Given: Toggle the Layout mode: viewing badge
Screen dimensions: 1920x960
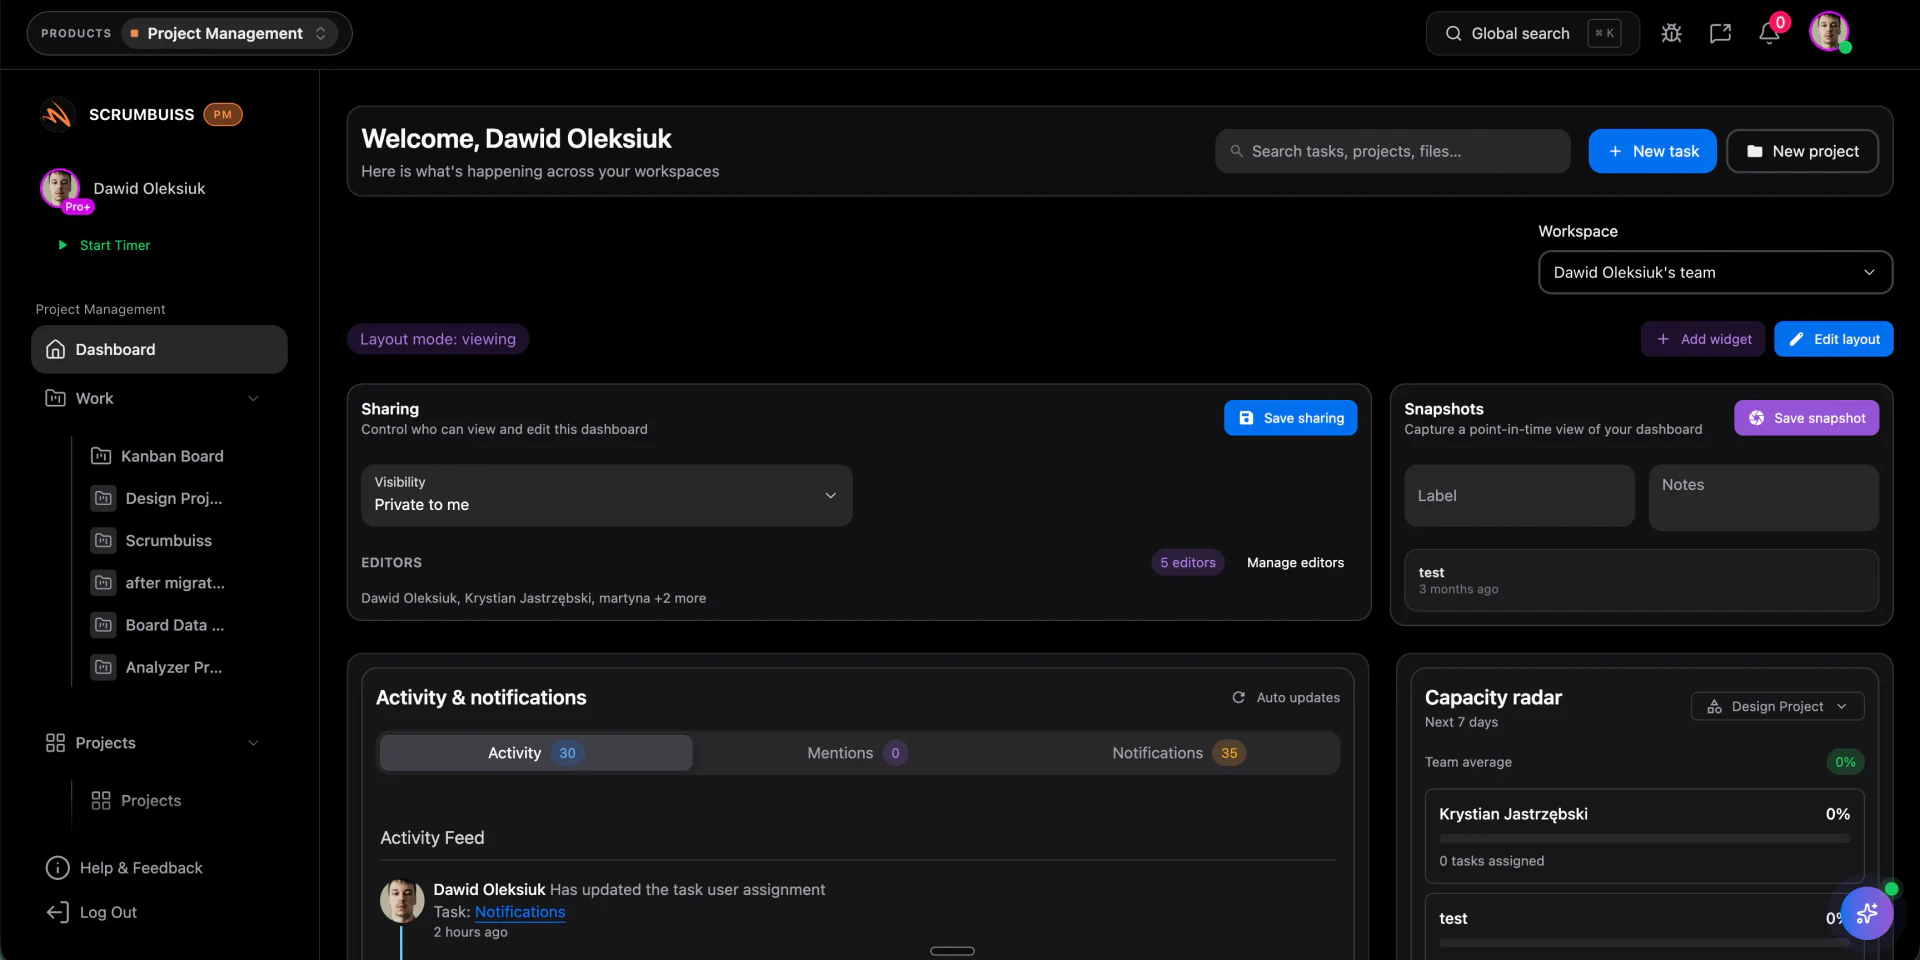Looking at the screenshot, I should coord(438,339).
